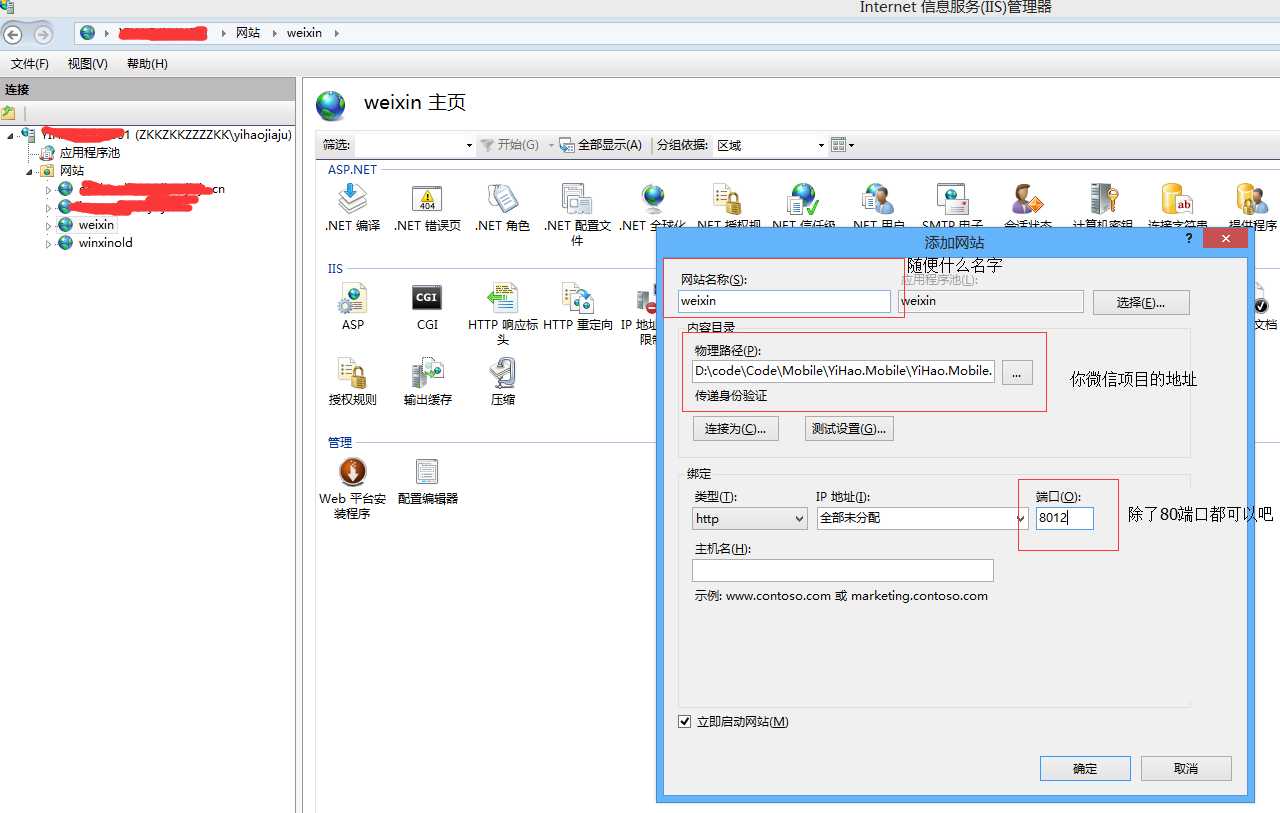Click 网站 in the address breadcrumb
The height and width of the screenshot is (813, 1280).
(x=248, y=33)
